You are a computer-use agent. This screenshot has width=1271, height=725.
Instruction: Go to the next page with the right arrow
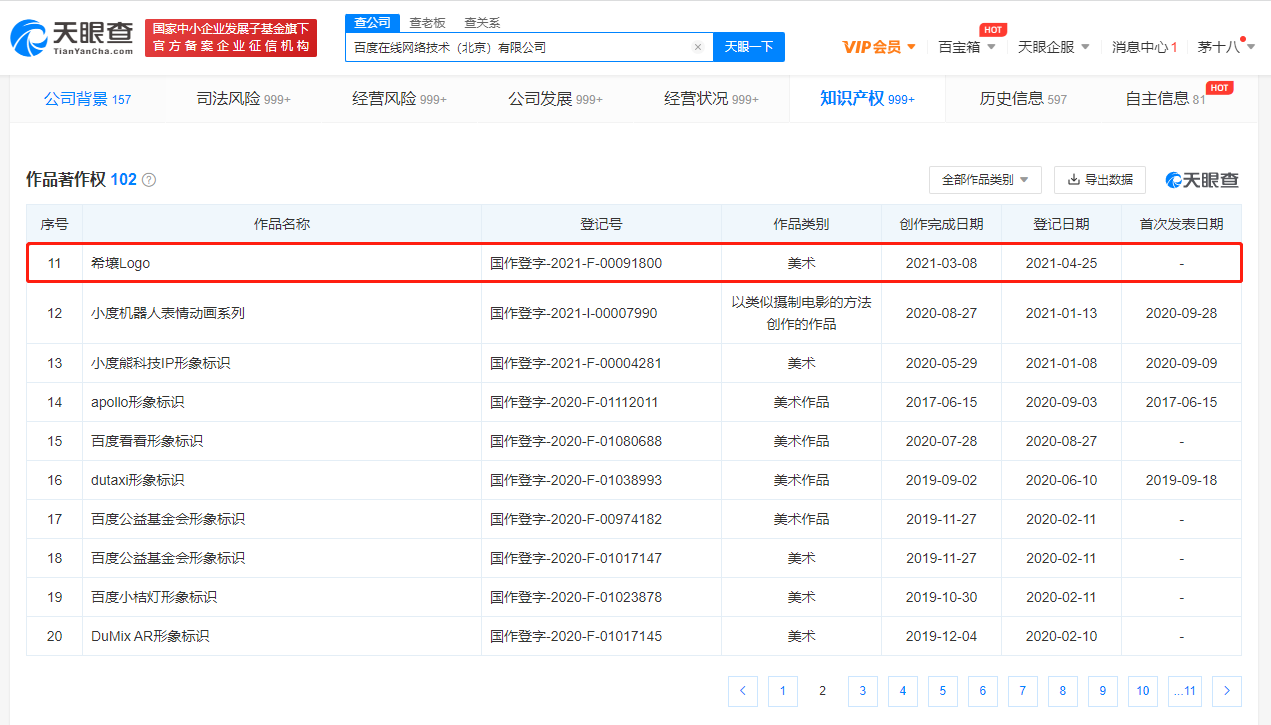coord(1227,691)
